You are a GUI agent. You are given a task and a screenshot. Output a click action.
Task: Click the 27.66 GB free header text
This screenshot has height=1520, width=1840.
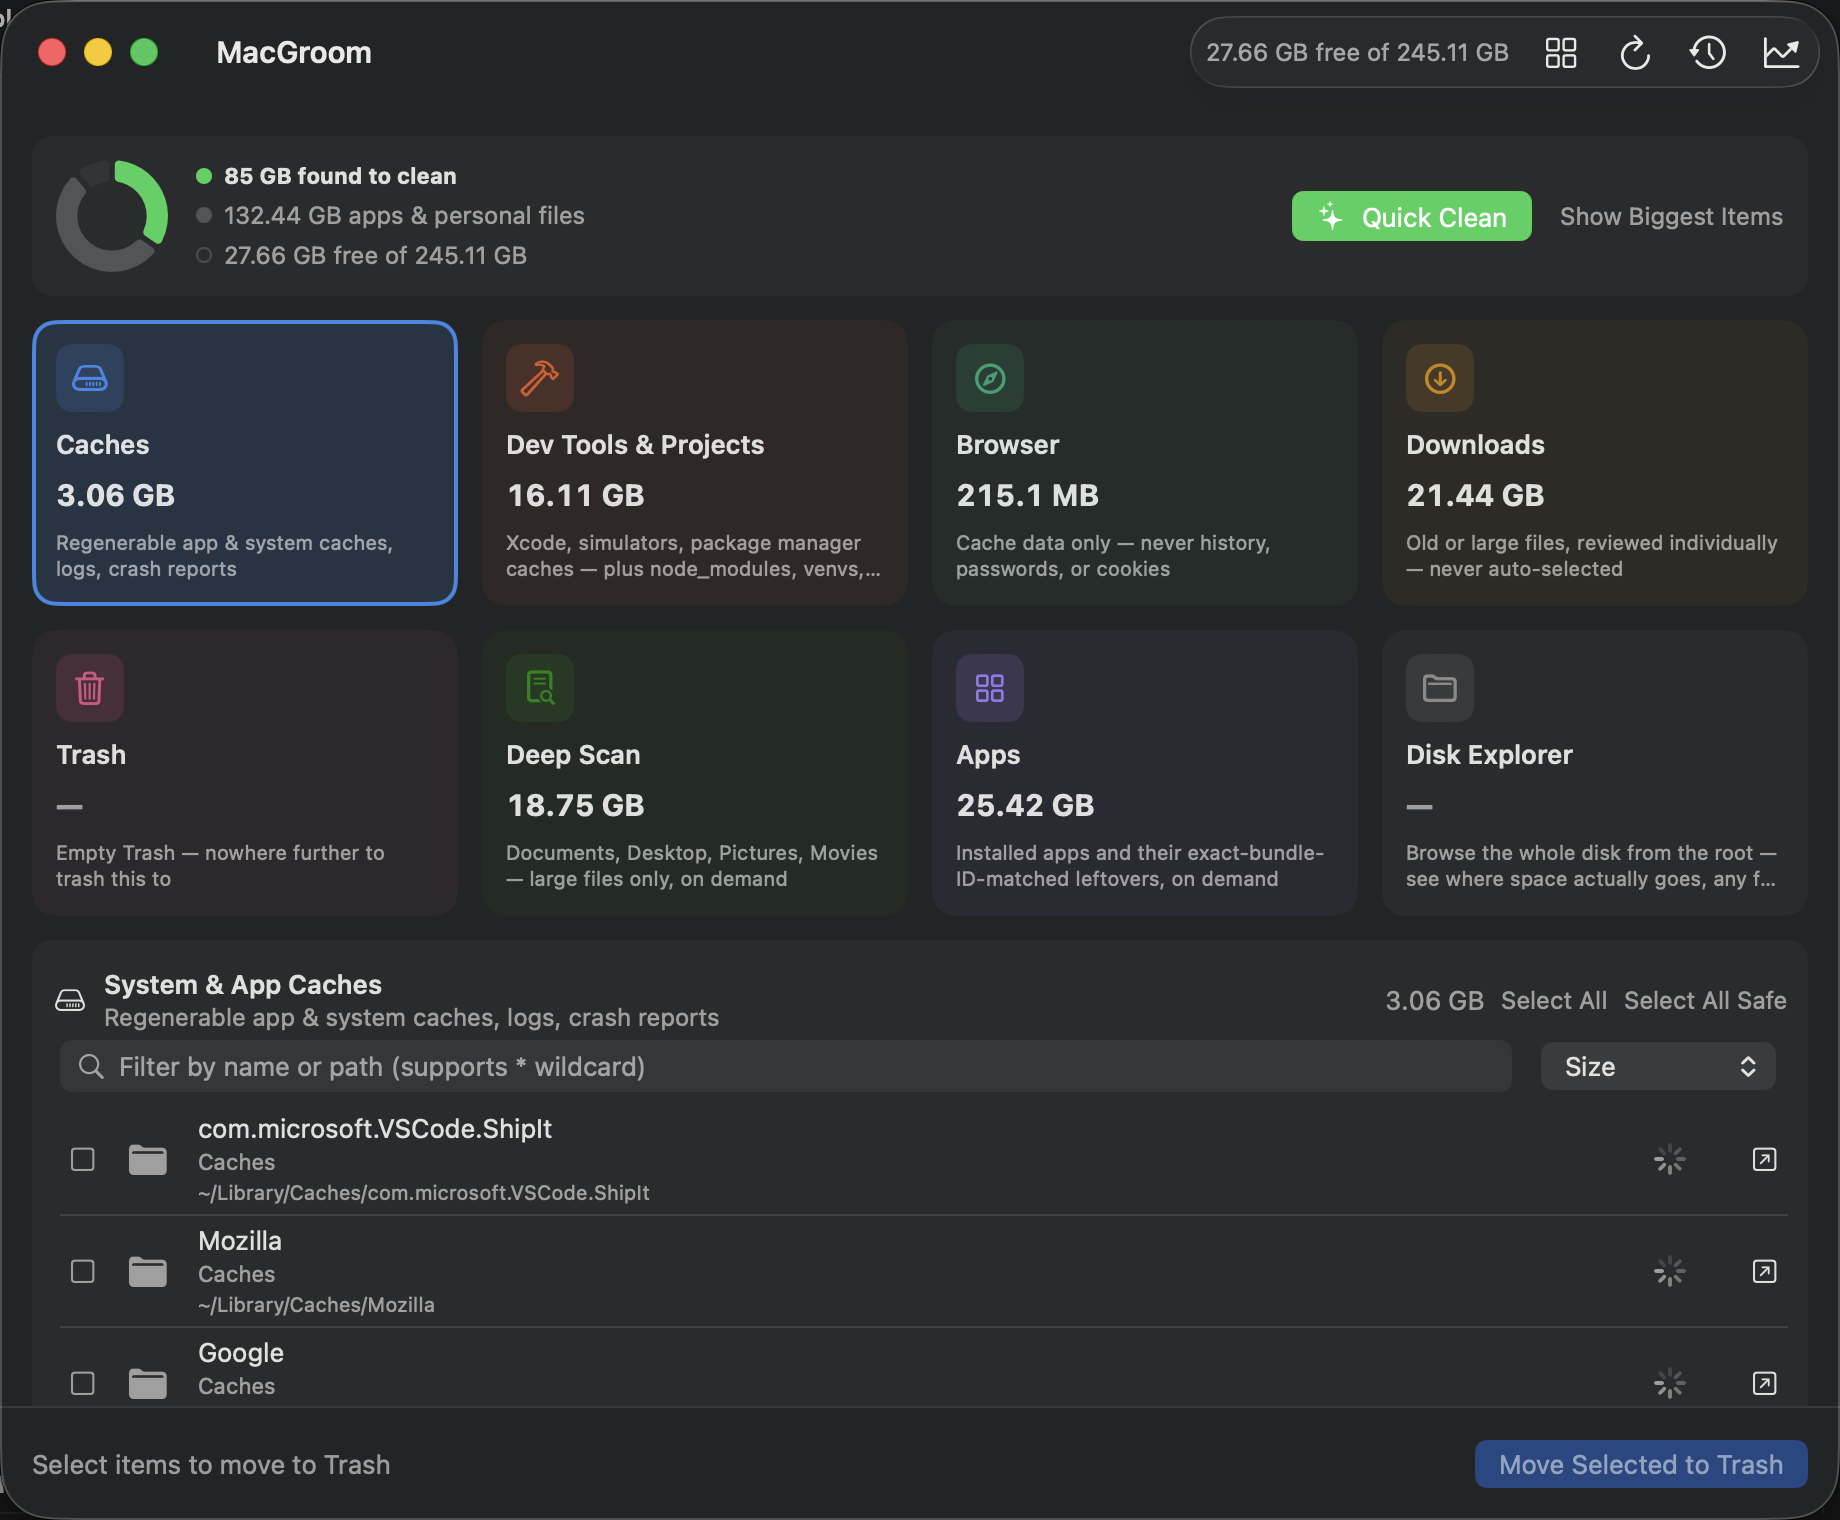click(x=1357, y=52)
